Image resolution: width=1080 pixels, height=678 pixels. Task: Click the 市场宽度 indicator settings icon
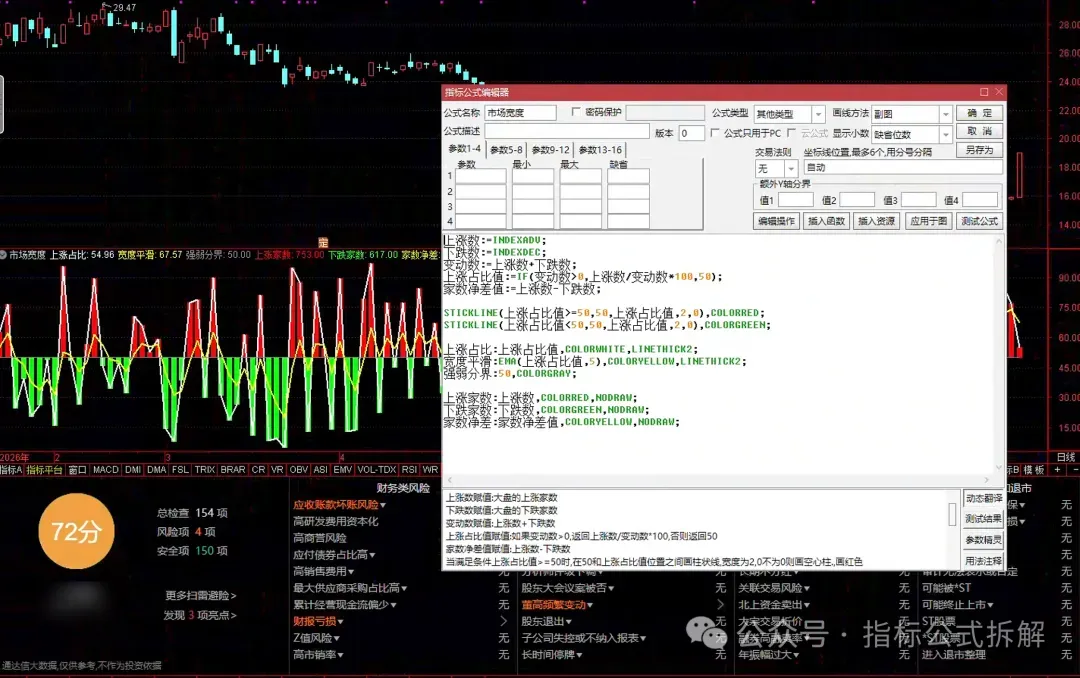(3, 255)
